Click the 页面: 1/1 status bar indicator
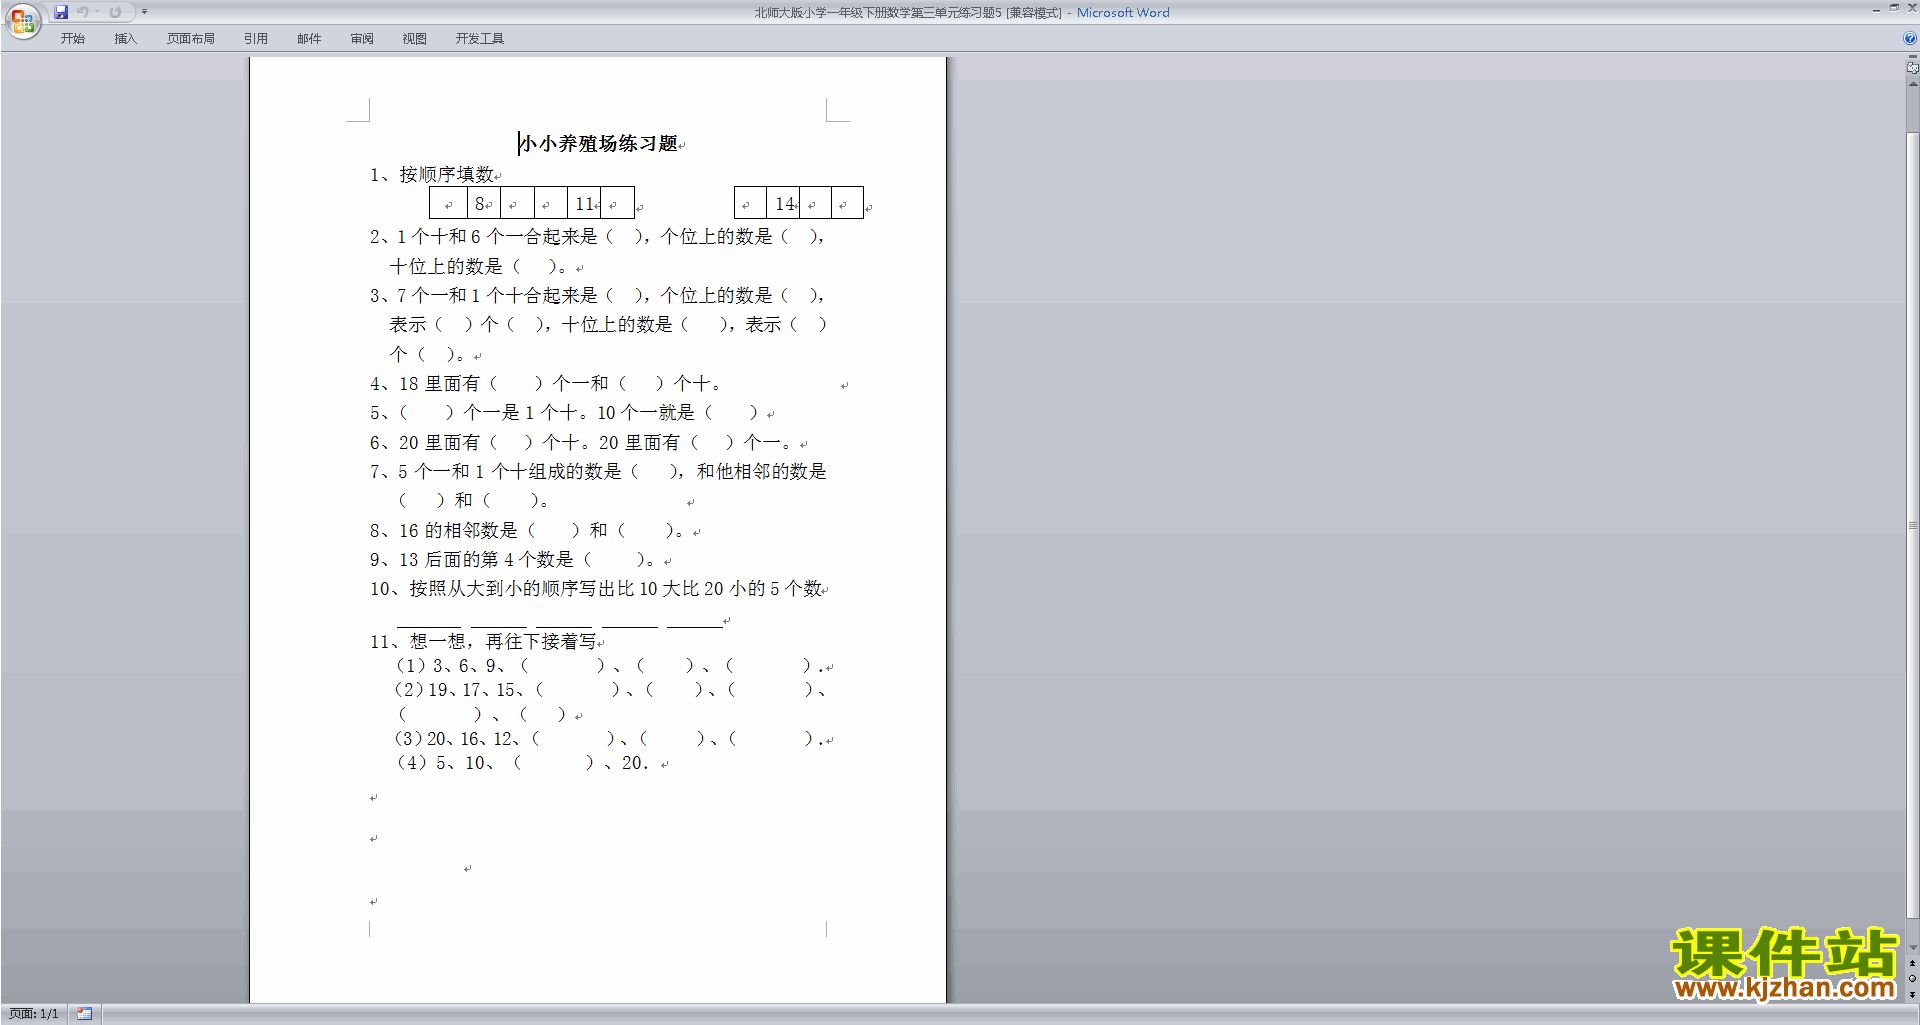This screenshot has height=1025, width=1920. (34, 1014)
